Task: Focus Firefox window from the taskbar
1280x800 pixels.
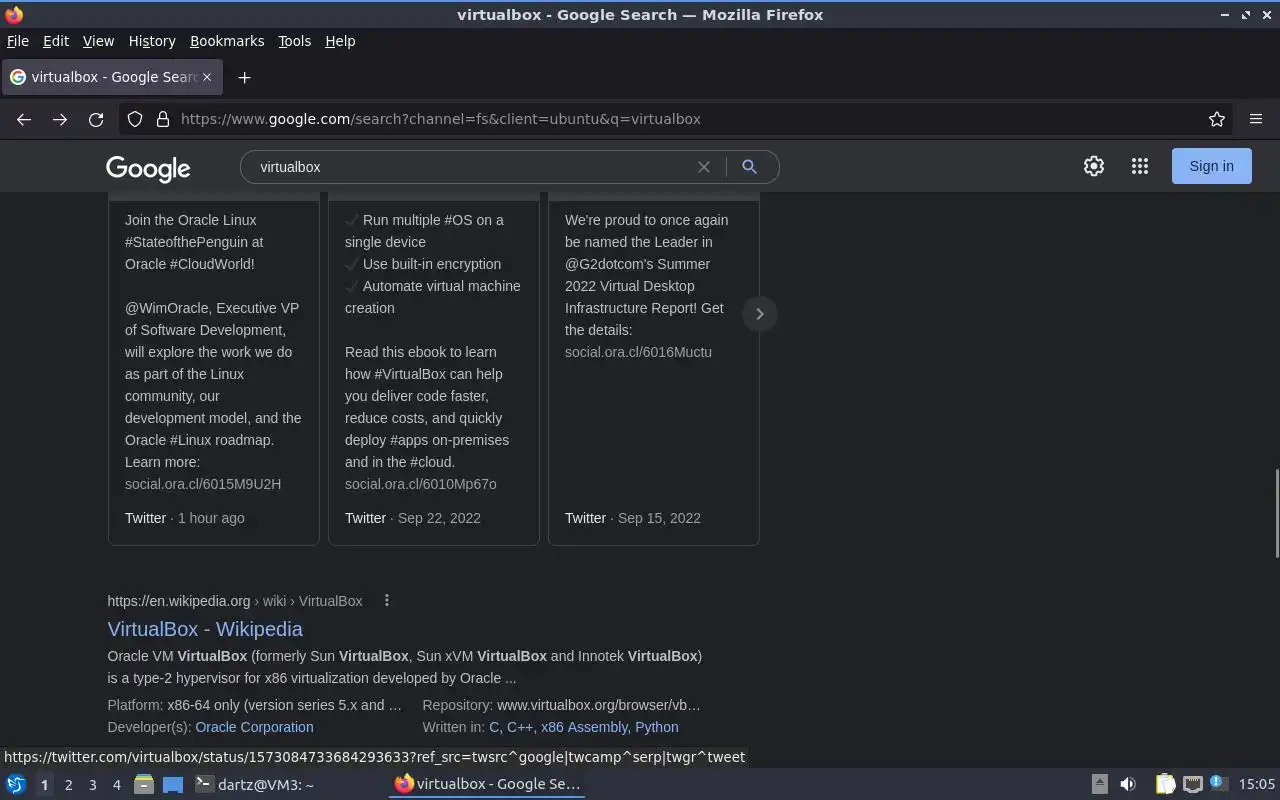Action: coord(487,784)
